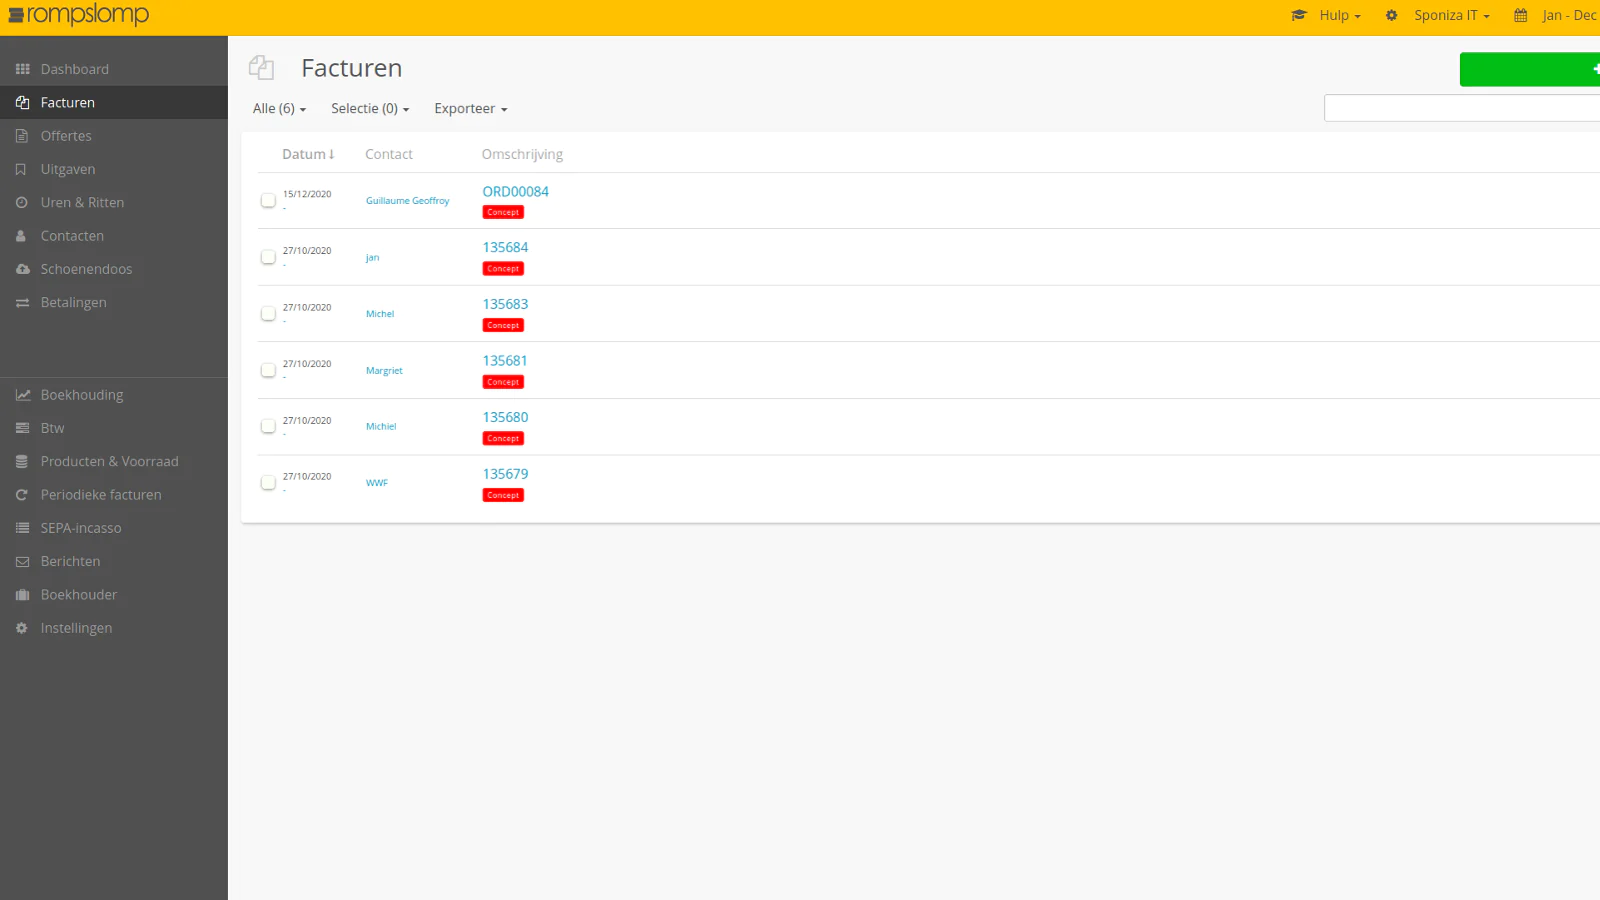
Task: Open contact Guillaume Geoffroy
Action: click(x=407, y=201)
